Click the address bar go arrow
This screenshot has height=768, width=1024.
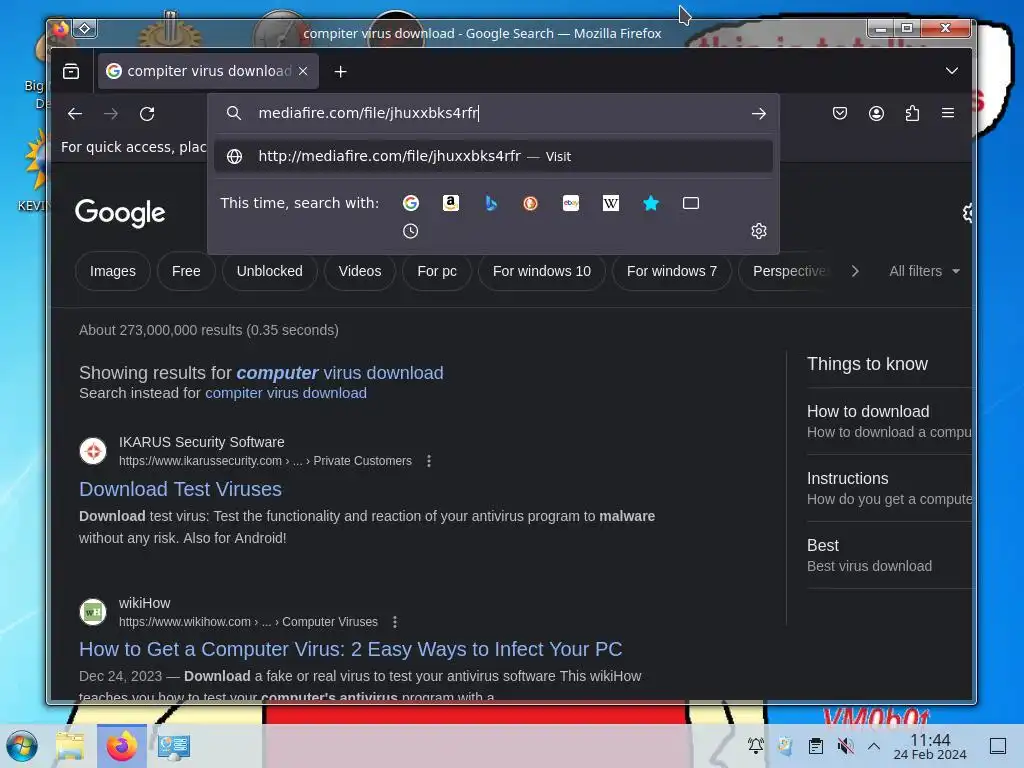click(758, 114)
